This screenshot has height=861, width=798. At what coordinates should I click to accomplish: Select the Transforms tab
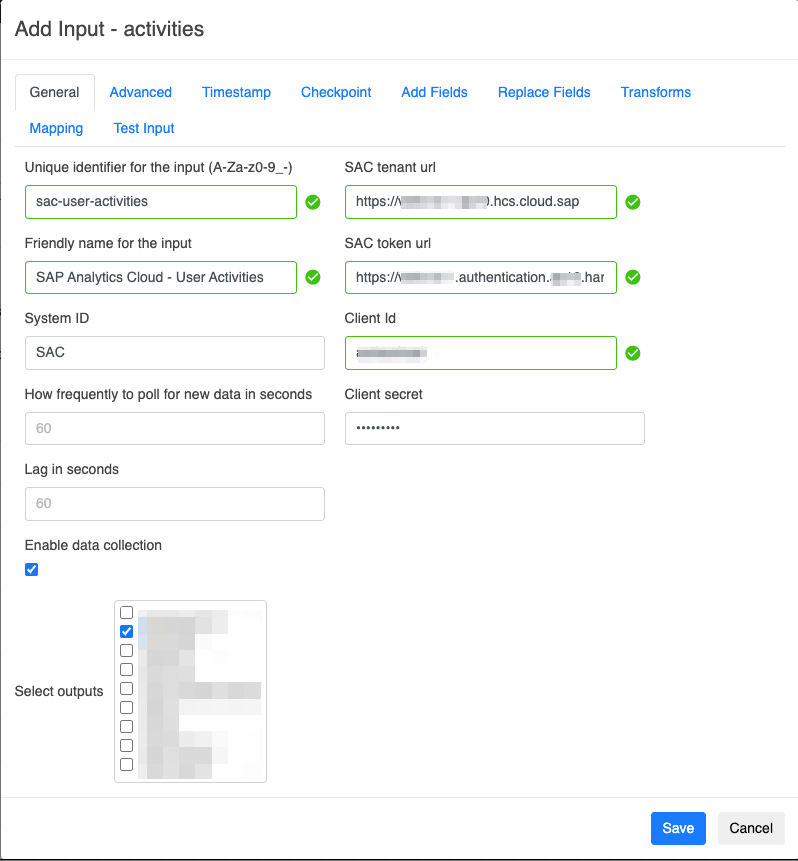pyautogui.click(x=656, y=92)
